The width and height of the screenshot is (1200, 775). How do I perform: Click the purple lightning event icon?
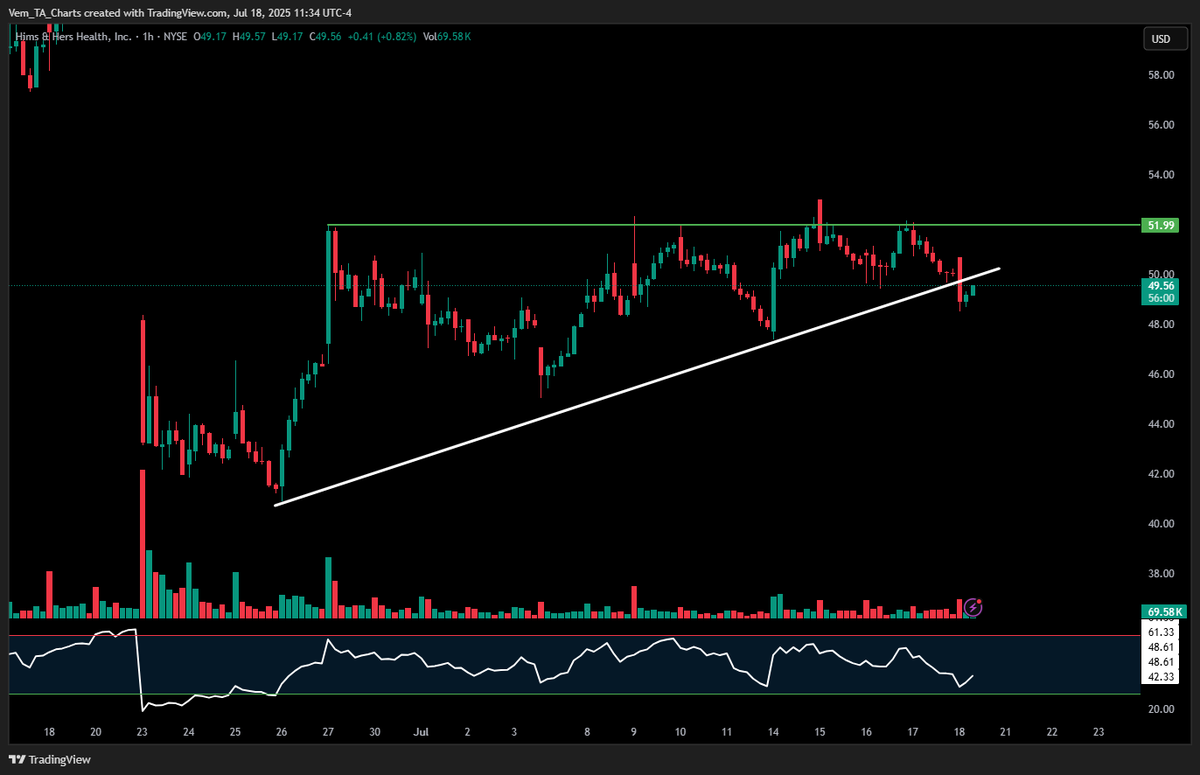click(975, 607)
